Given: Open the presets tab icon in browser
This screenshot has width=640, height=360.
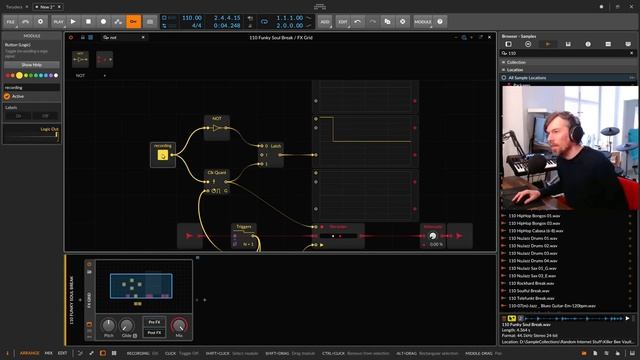Looking at the screenshot, I should (x=528, y=44).
